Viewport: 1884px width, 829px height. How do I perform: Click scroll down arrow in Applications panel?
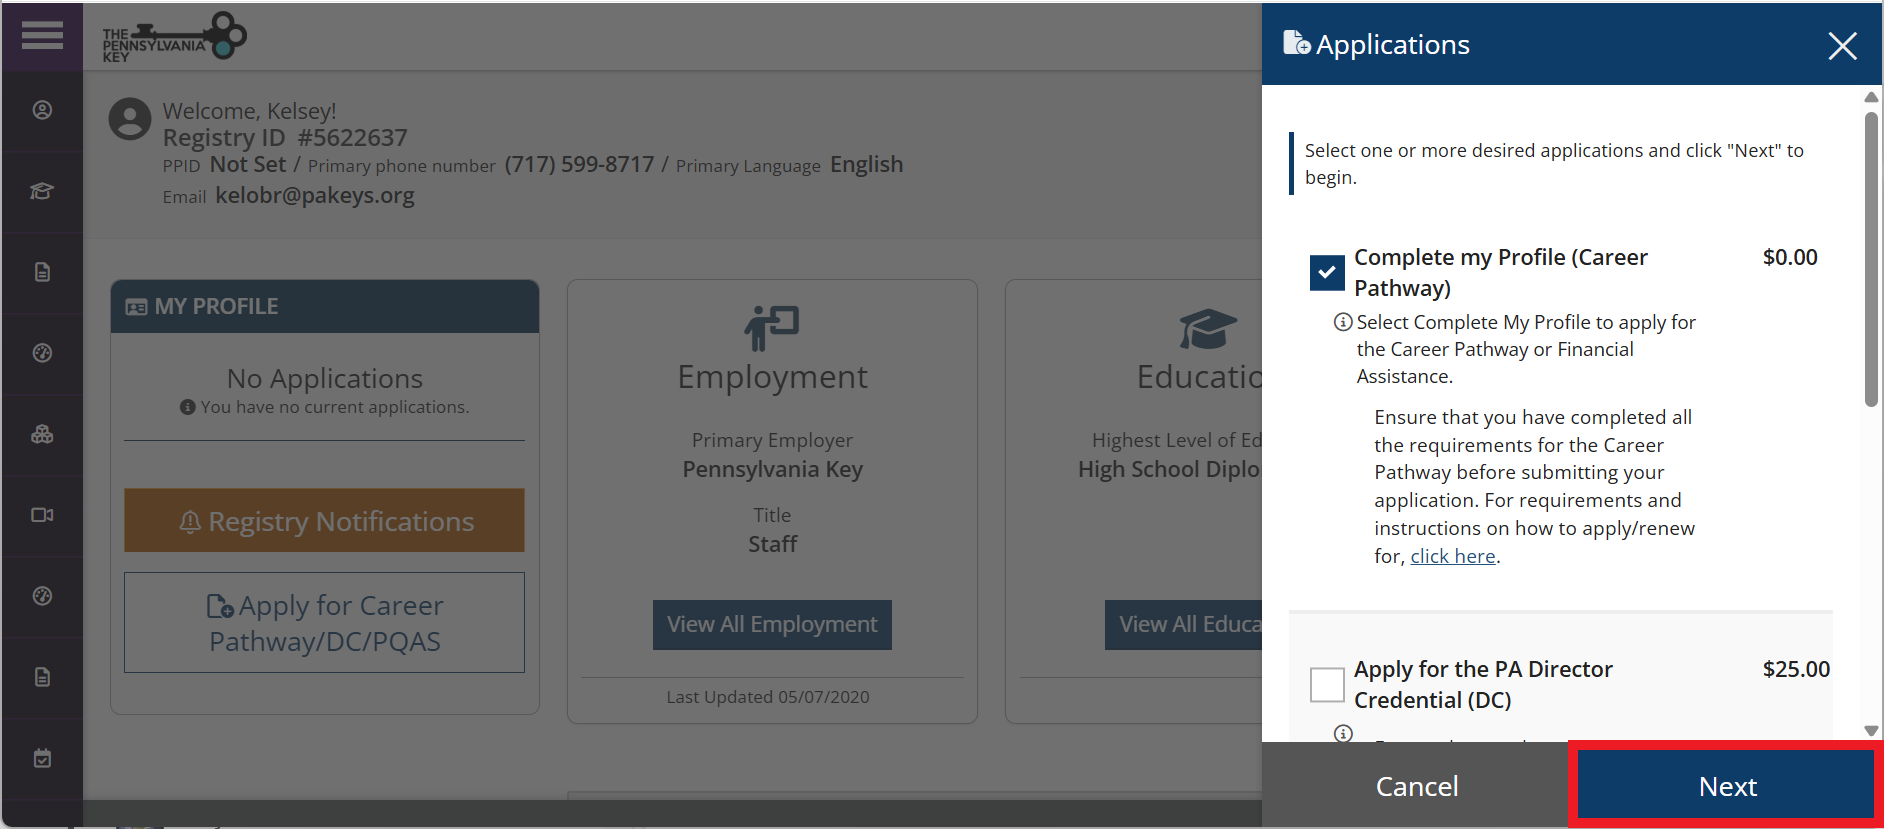click(1871, 731)
